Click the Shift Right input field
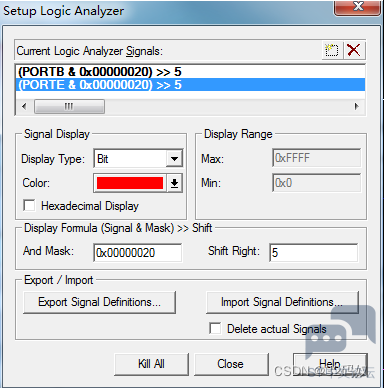Image resolution: width=384 pixels, height=388 pixels. tap(314, 252)
